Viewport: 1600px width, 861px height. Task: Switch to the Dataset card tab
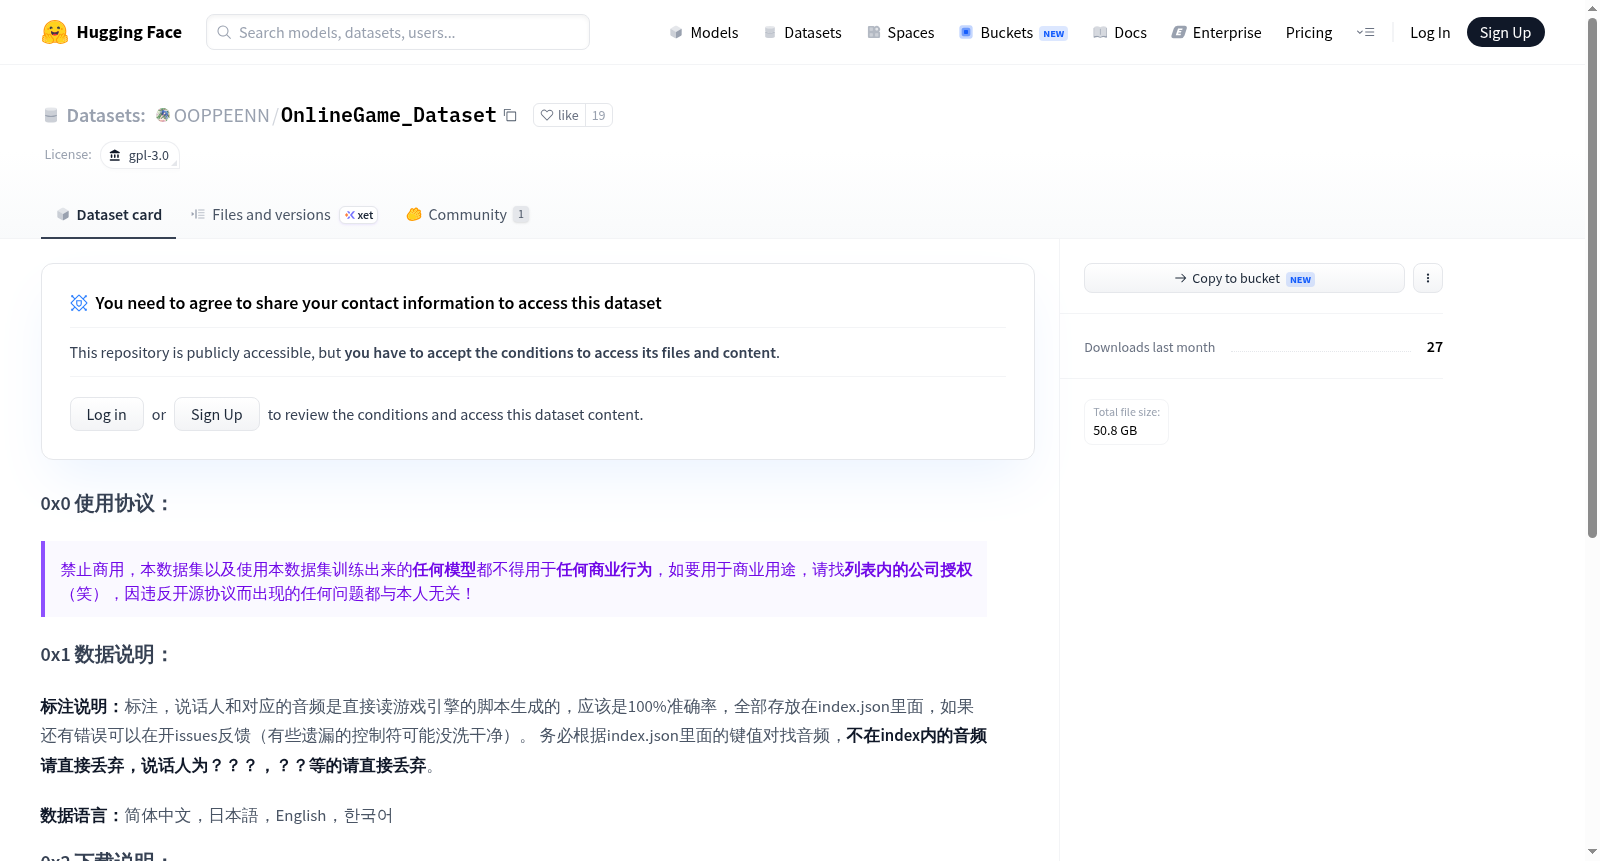108,214
